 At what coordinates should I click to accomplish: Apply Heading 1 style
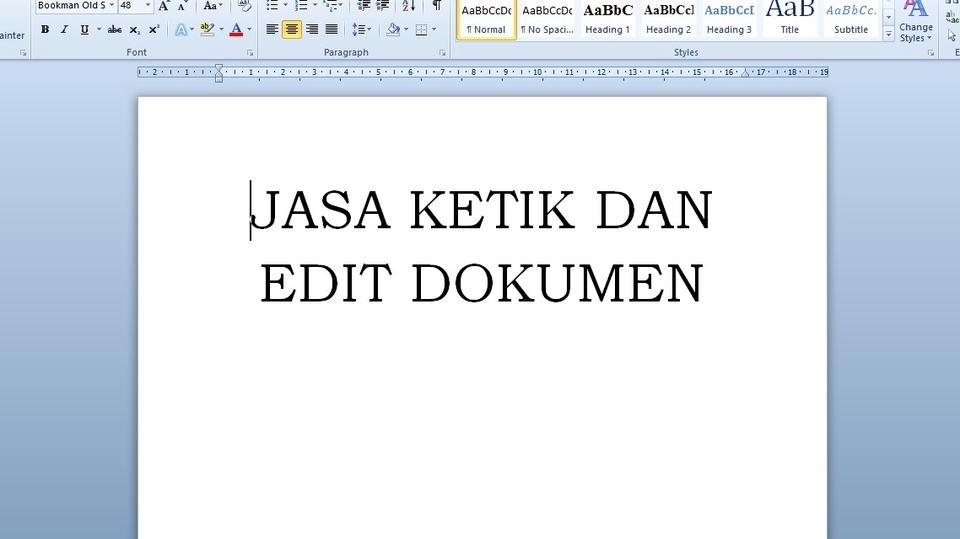point(607,20)
